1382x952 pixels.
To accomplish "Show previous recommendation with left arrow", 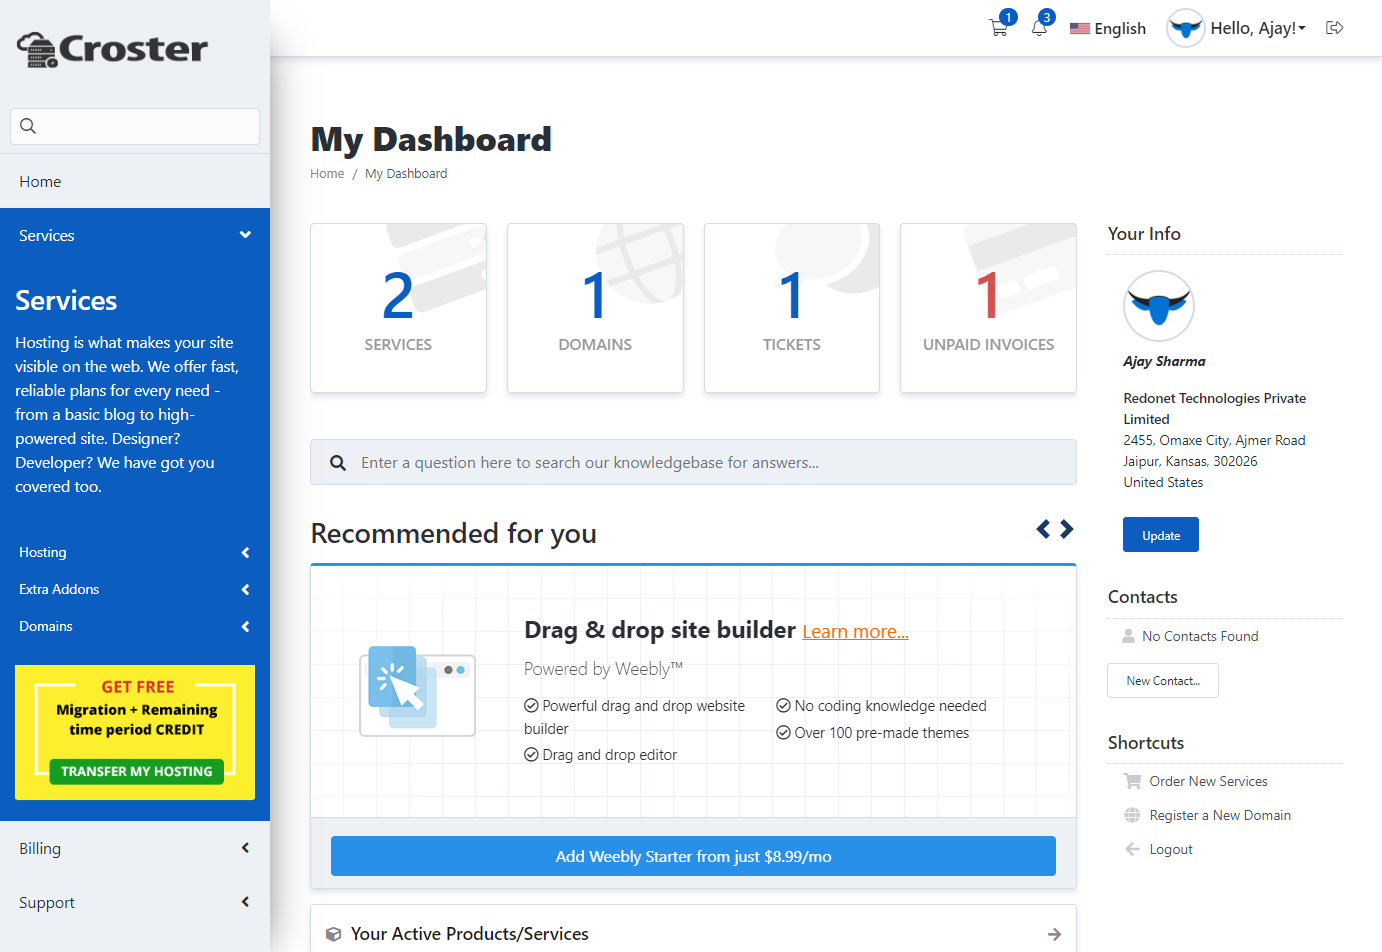I will pyautogui.click(x=1043, y=529).
